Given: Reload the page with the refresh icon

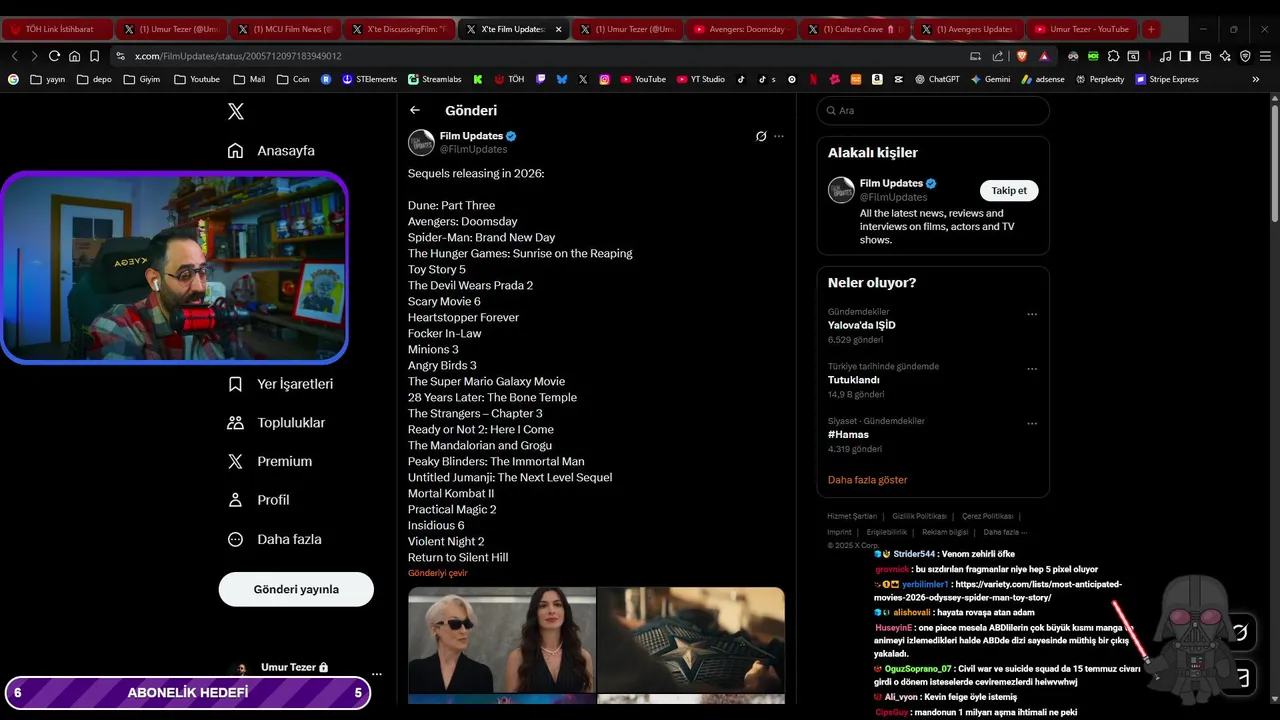Looking at the screenshot, I should [x=54, y=56].
